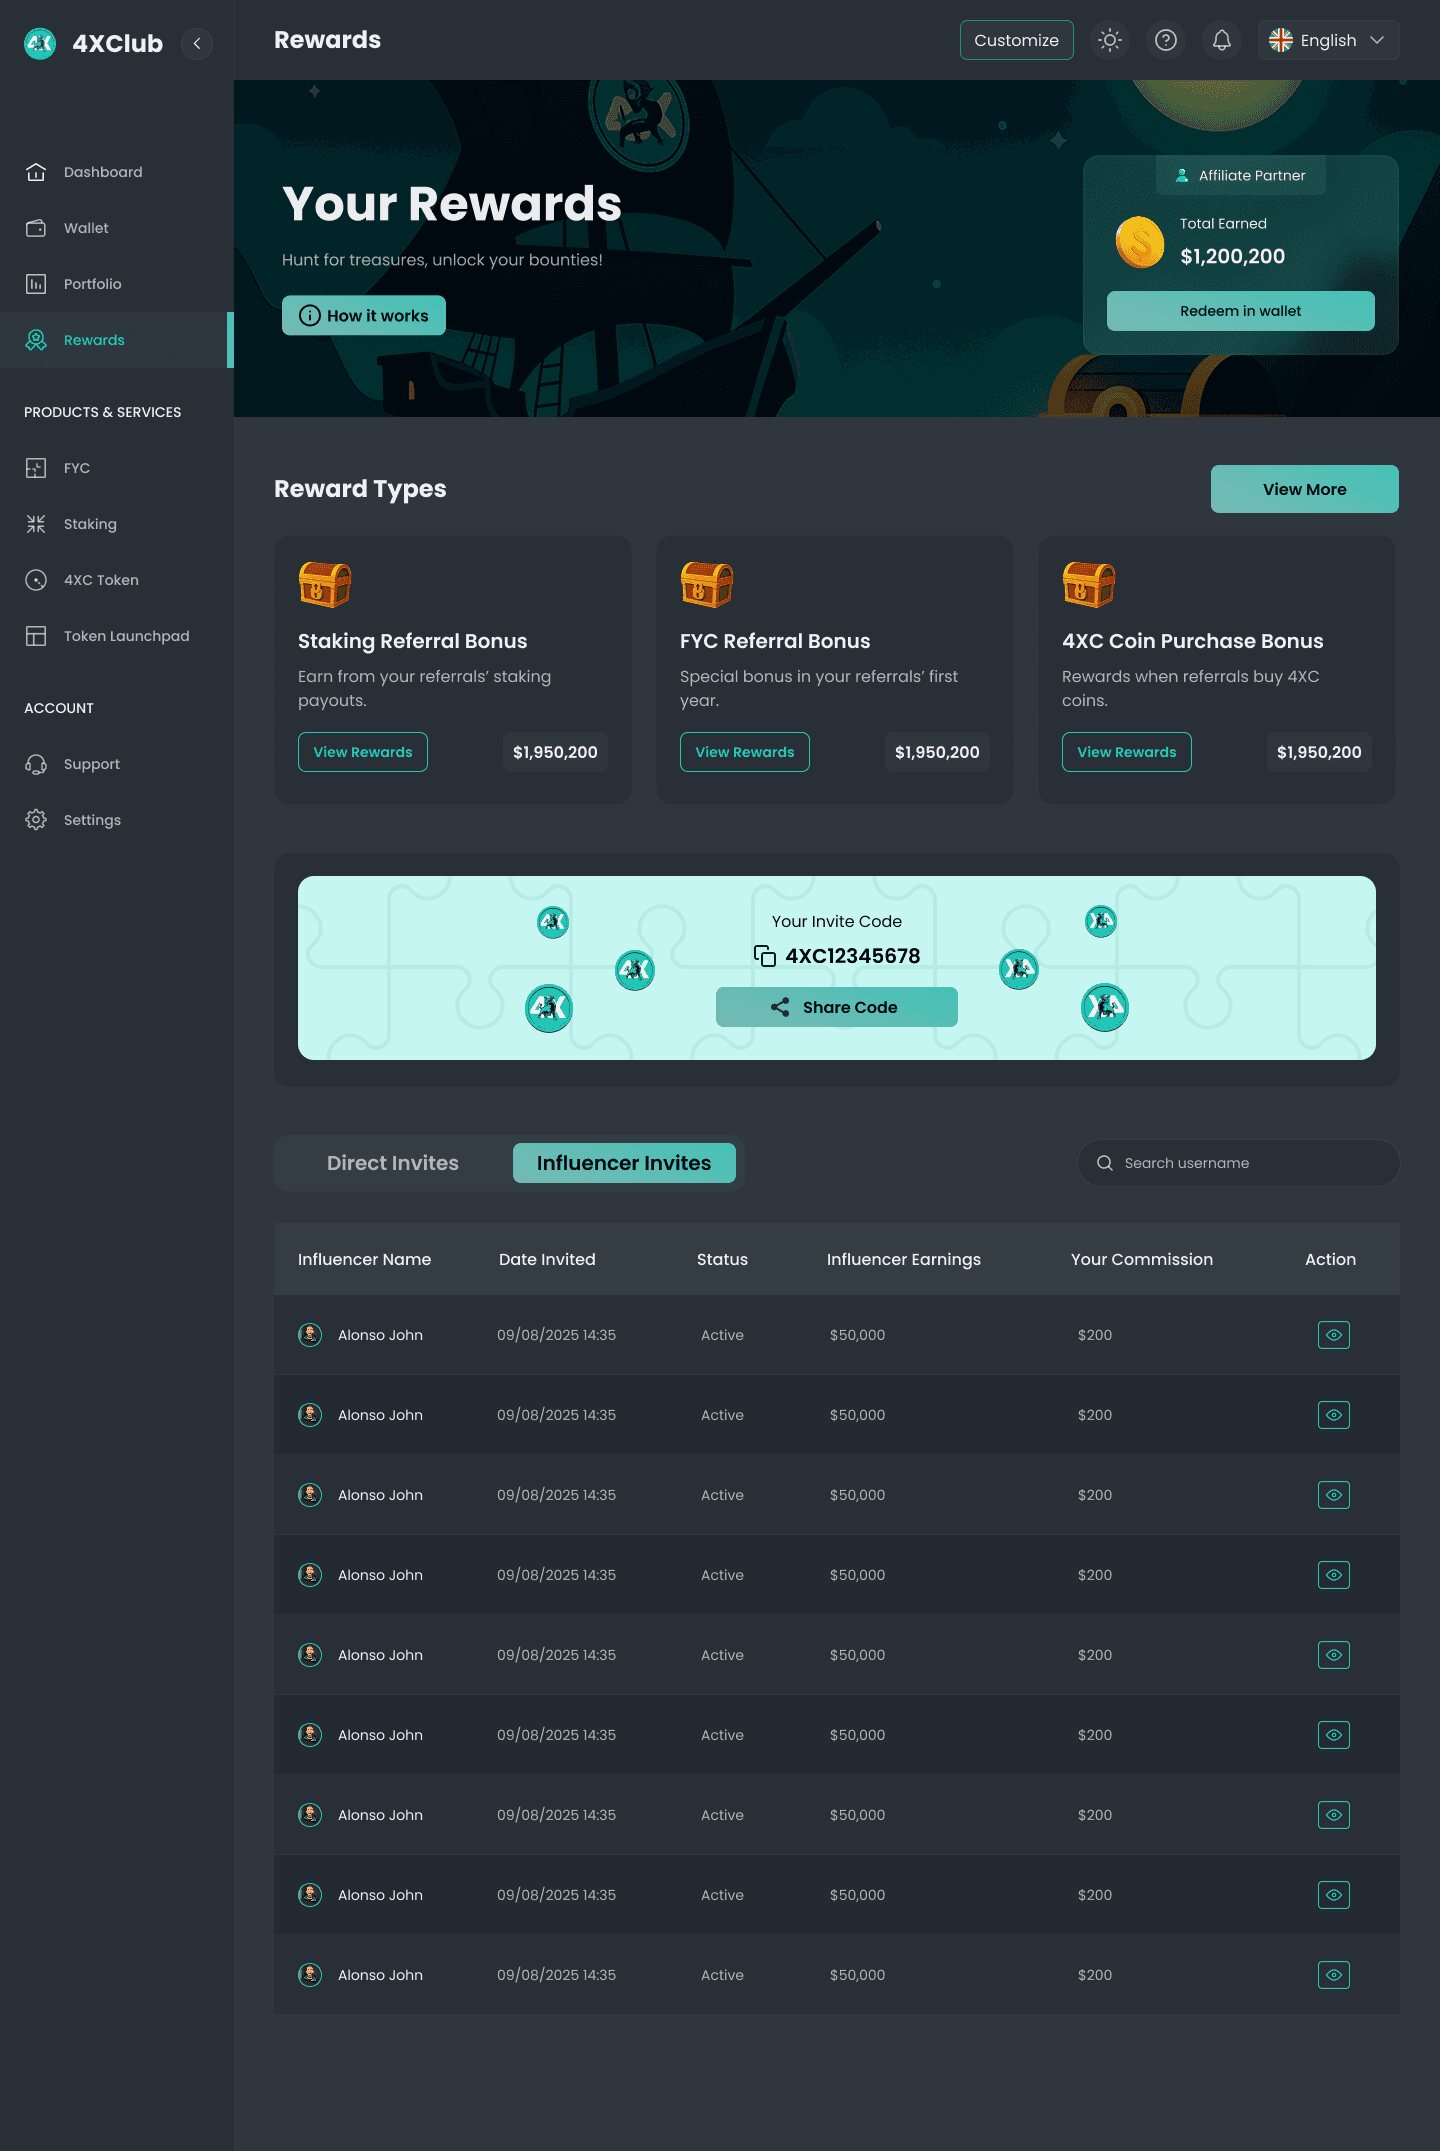Open Wallet in the sidebar

[116, 228]
